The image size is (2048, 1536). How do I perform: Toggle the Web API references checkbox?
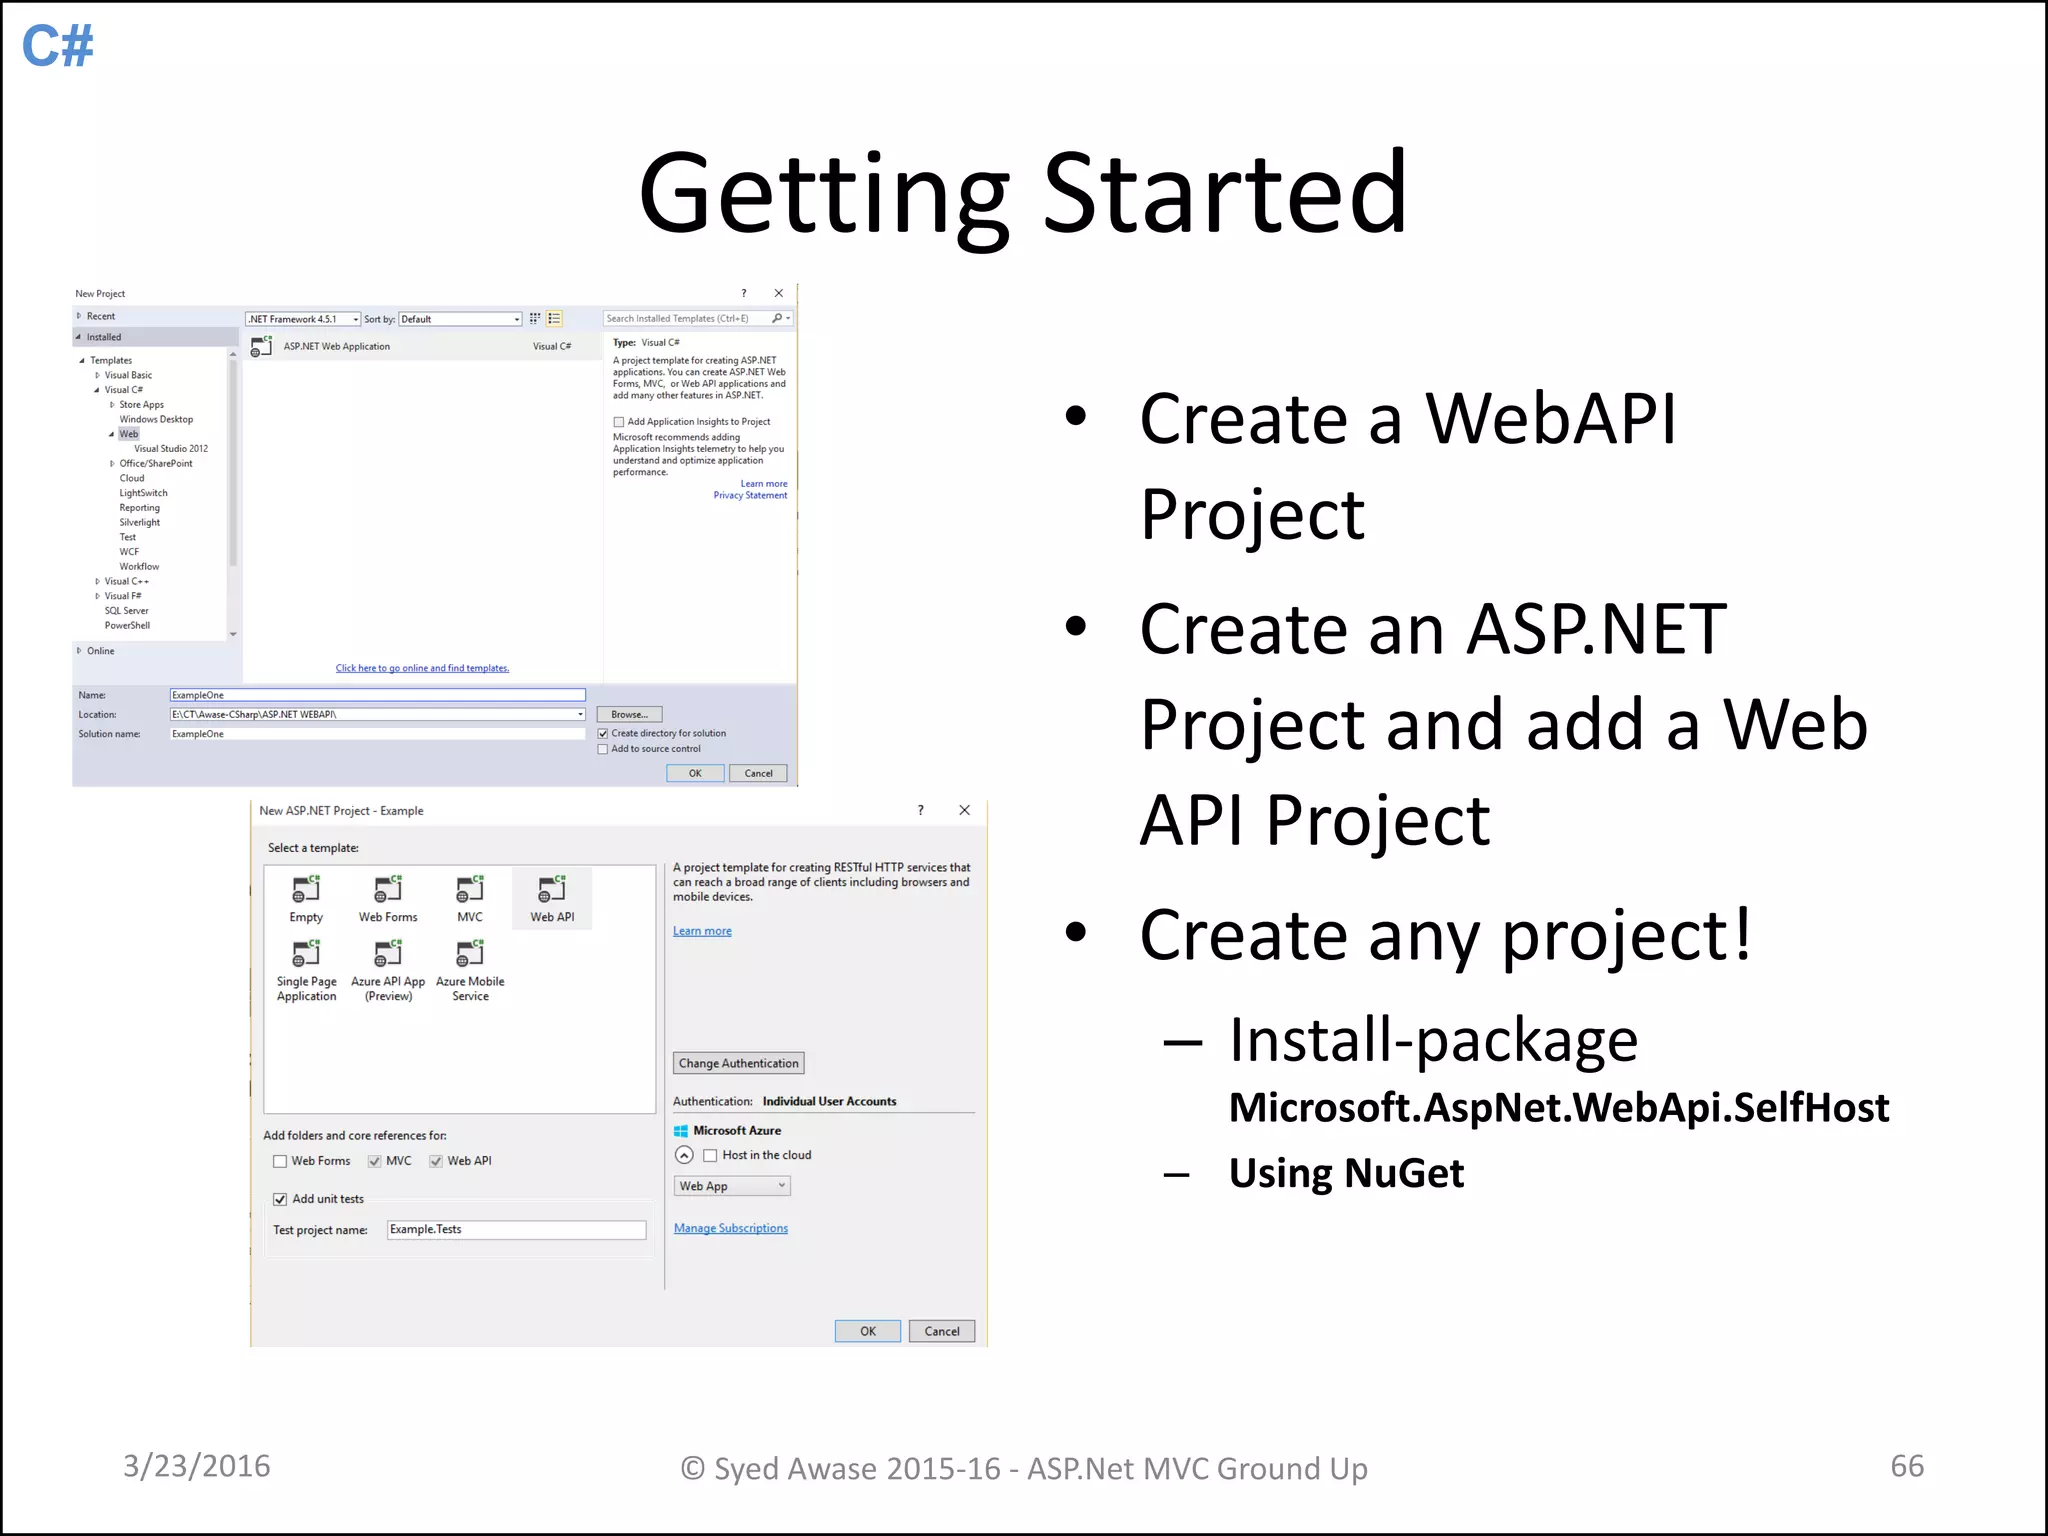click(x=436, y=1161)
